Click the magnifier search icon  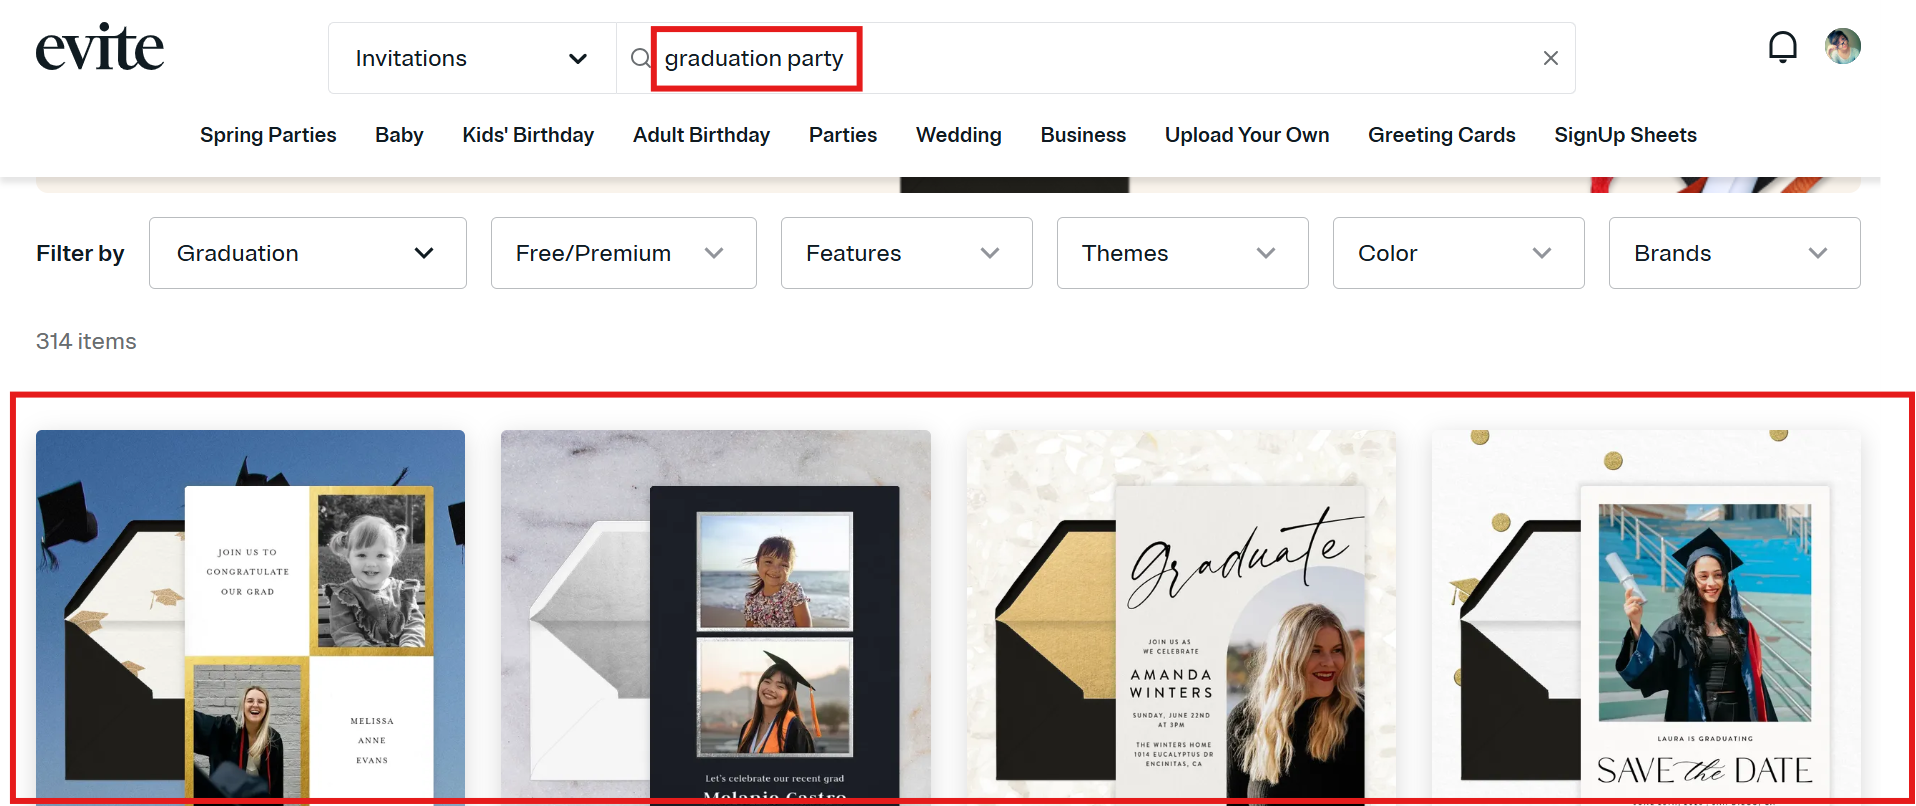[640, 58]
